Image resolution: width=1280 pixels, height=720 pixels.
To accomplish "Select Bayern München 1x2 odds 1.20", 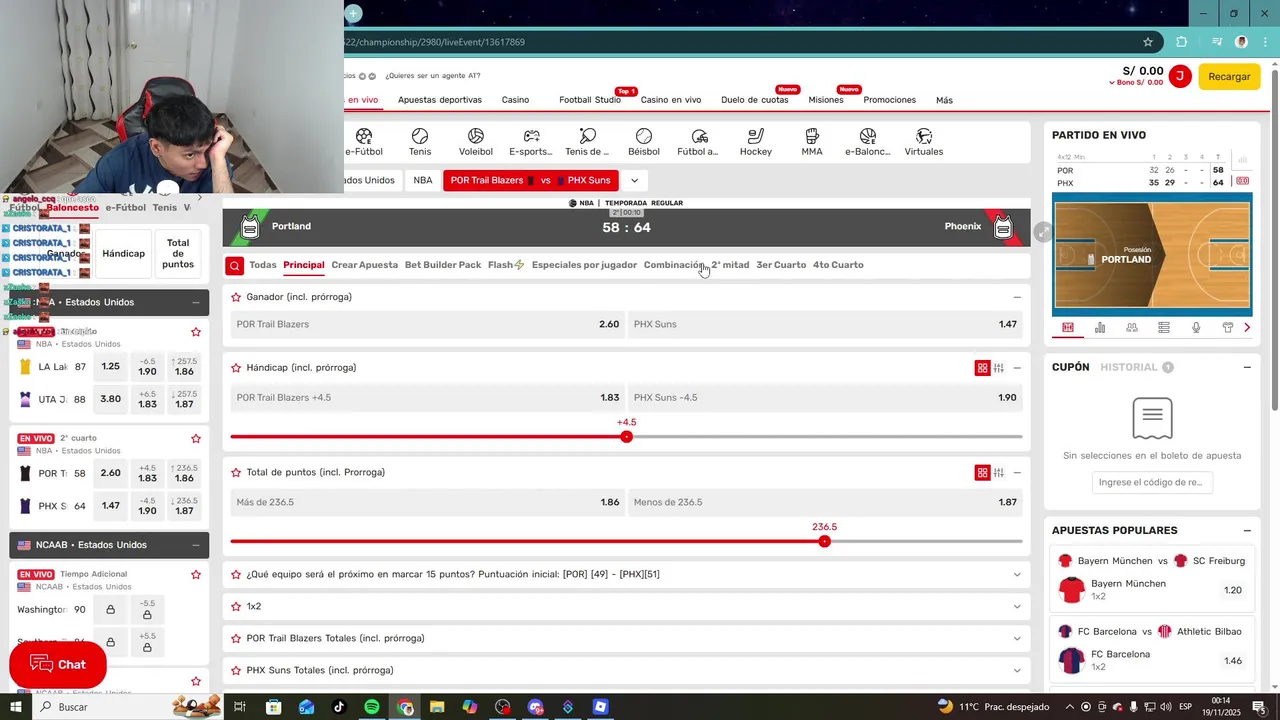I will 1233,591.
